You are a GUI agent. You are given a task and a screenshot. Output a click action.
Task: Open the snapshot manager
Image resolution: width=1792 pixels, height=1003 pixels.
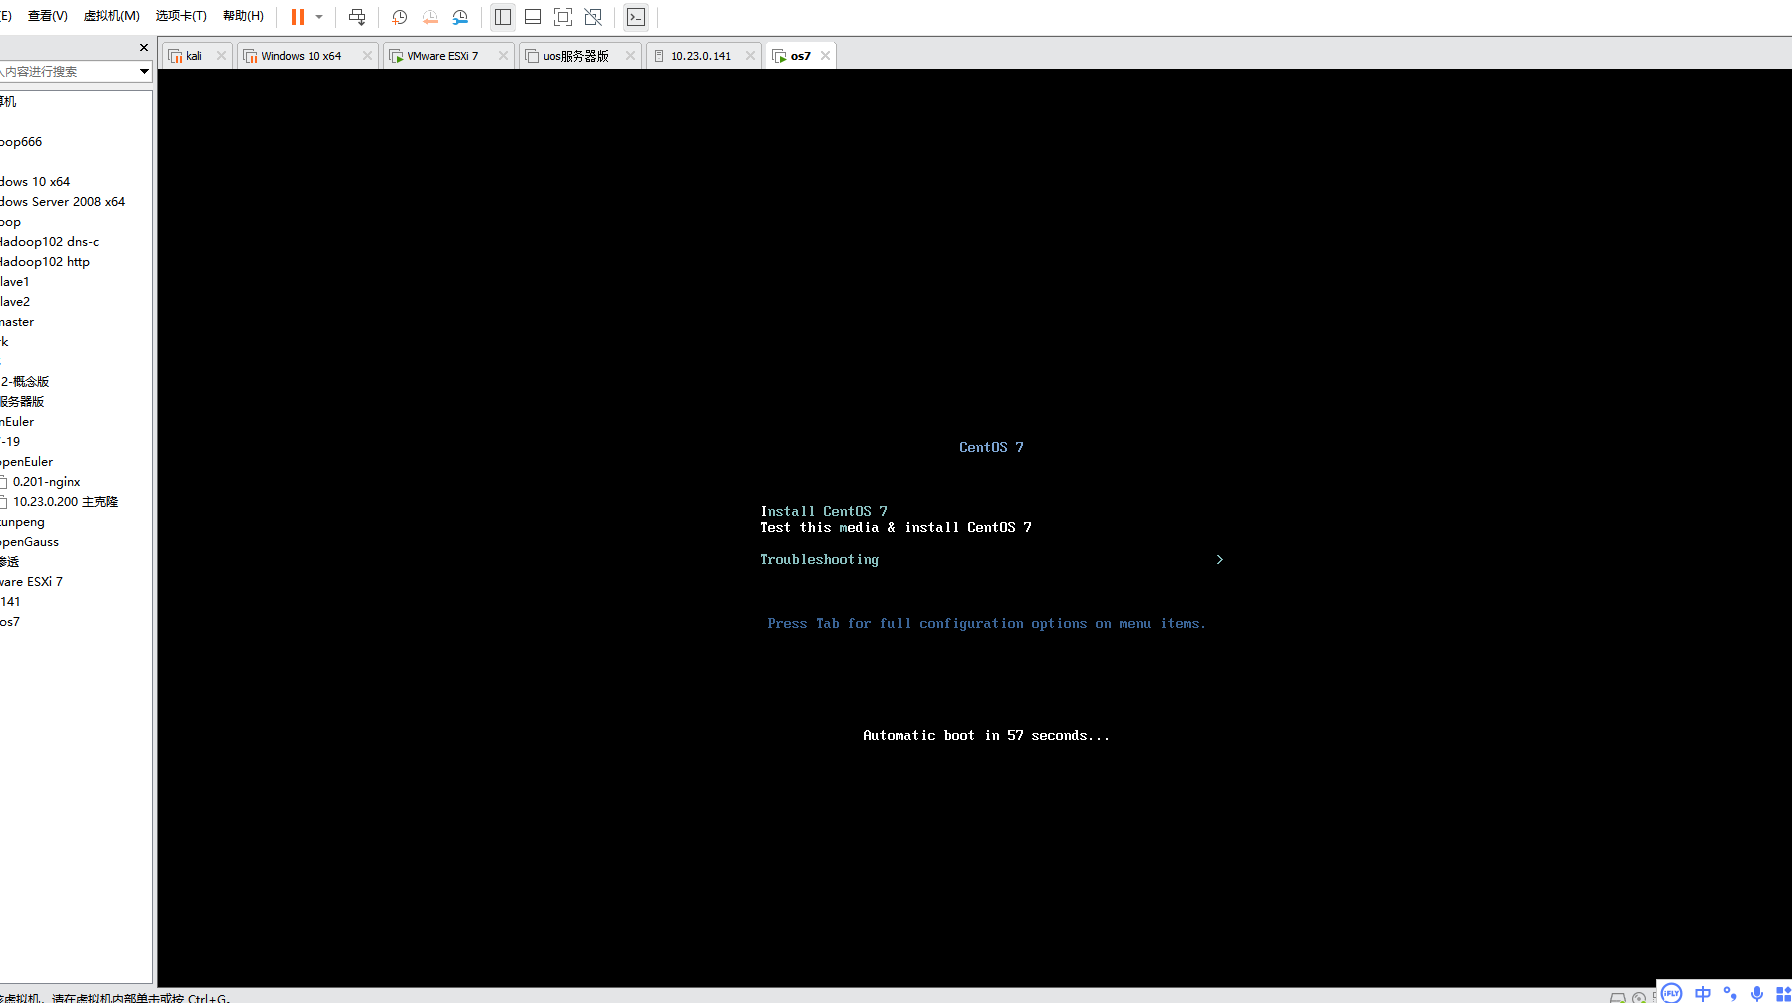(460, 17)
